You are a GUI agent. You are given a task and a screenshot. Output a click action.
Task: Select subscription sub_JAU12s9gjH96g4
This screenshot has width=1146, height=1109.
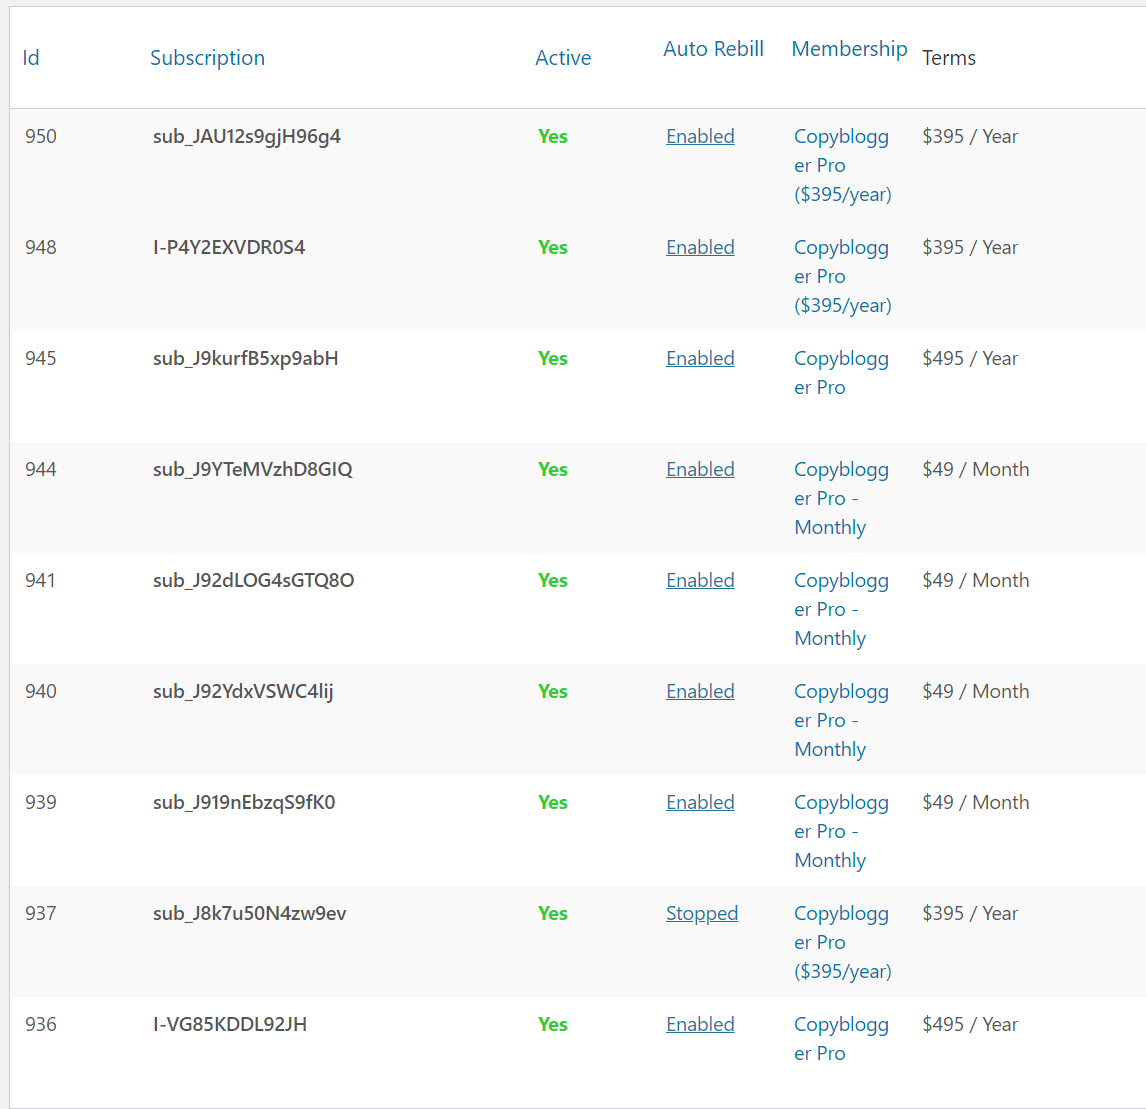pos(246,137)
